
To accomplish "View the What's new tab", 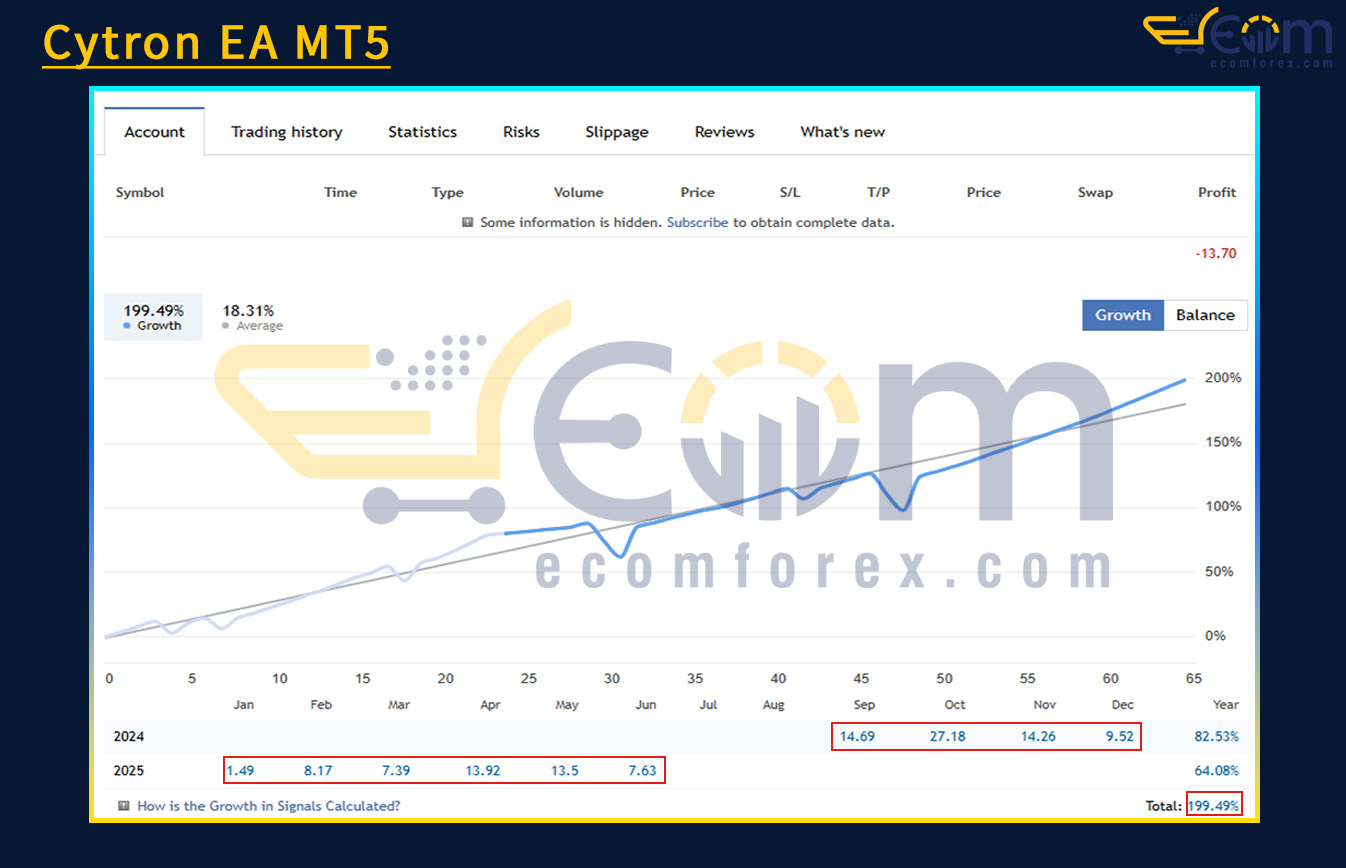I will point(842,132).
